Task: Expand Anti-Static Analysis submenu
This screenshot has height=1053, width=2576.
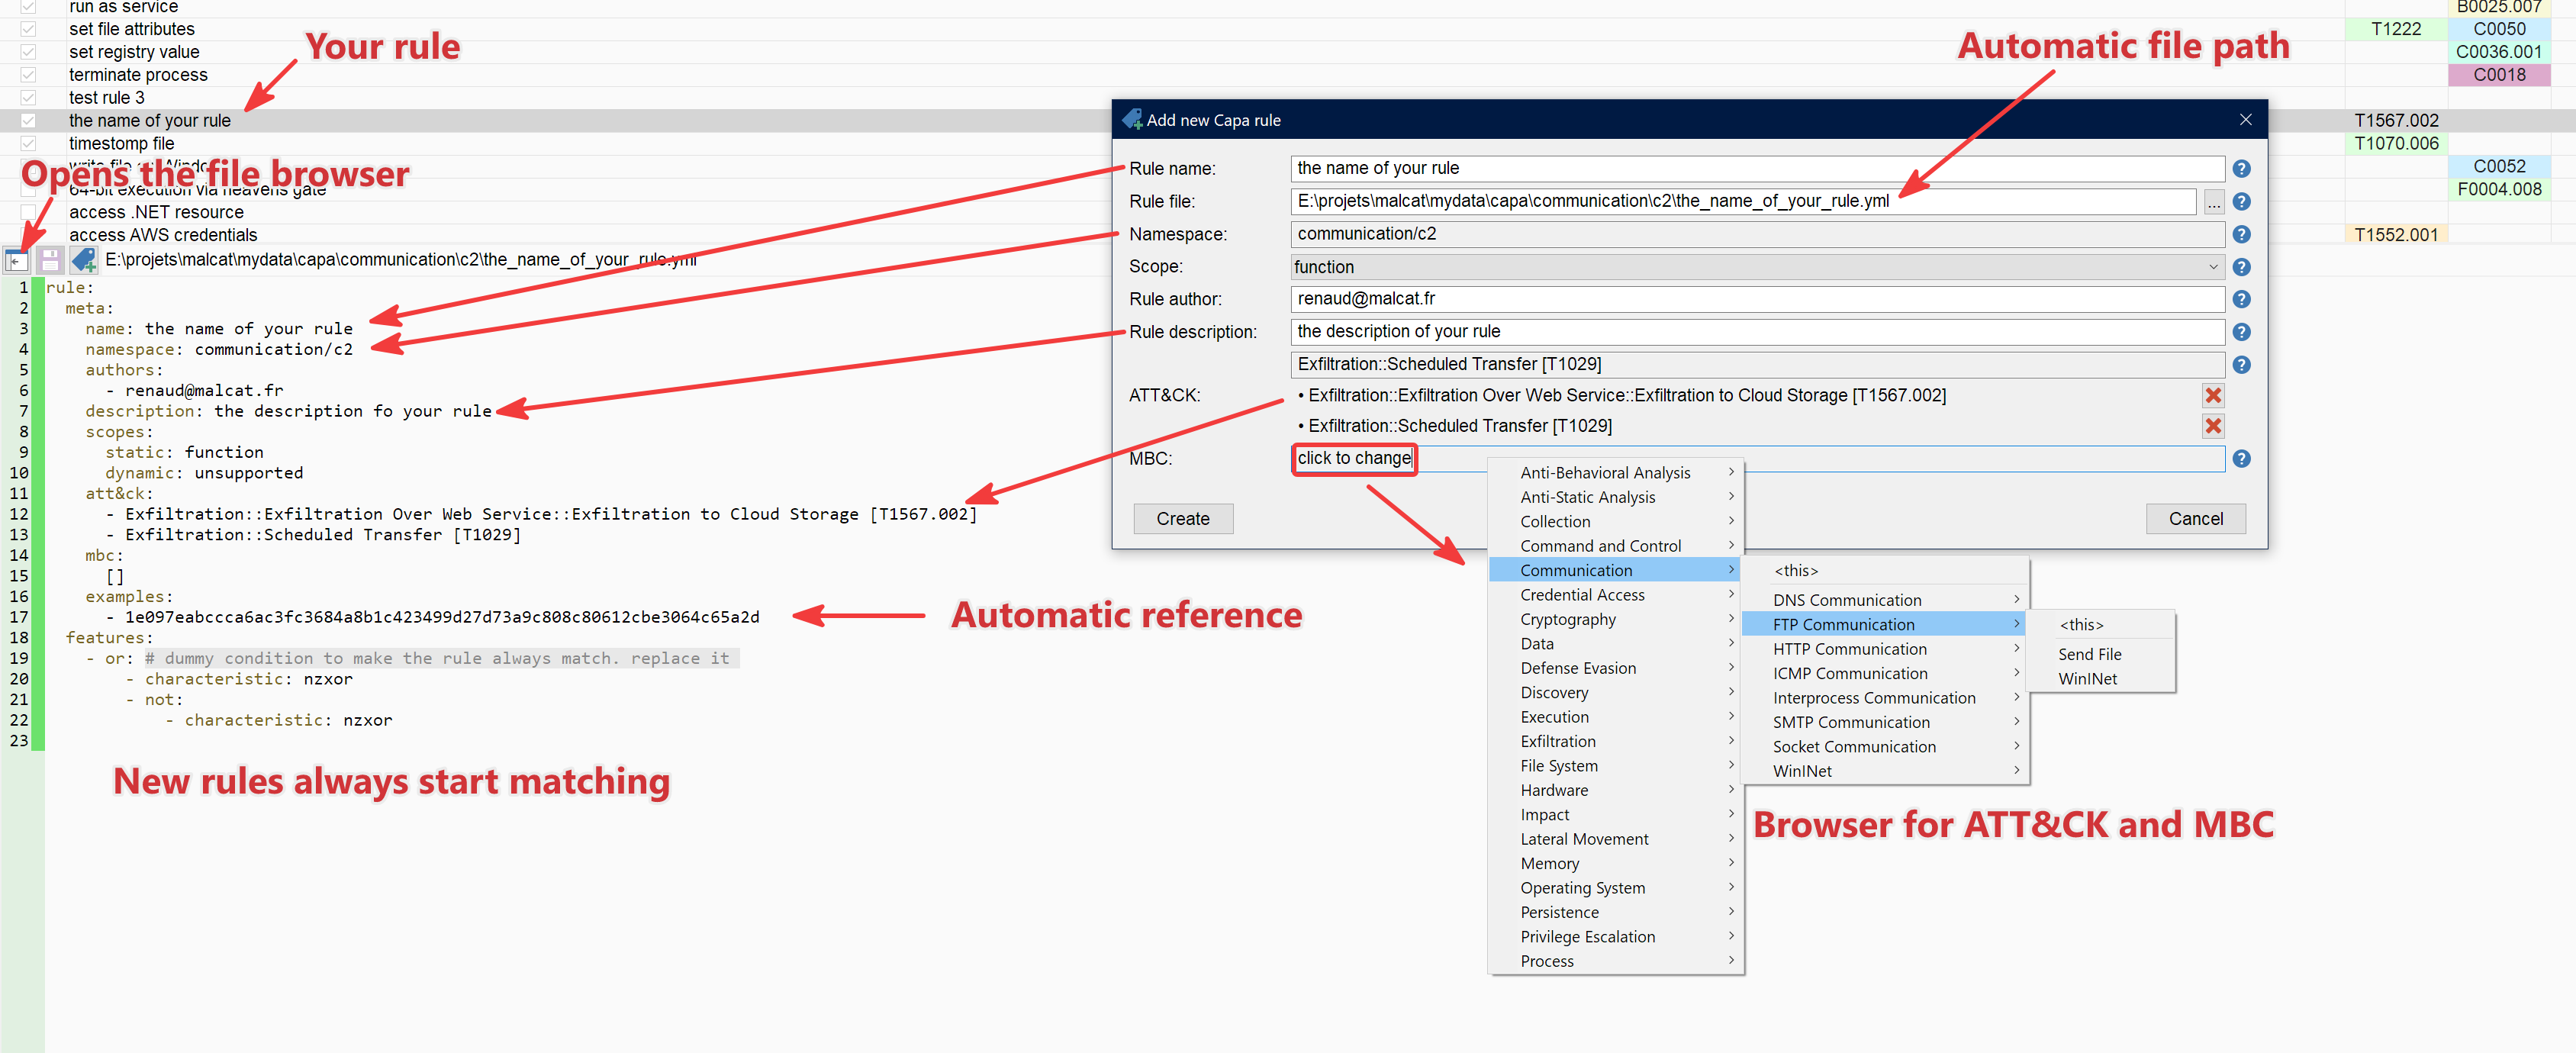Action: click(x=1615, y=497)
